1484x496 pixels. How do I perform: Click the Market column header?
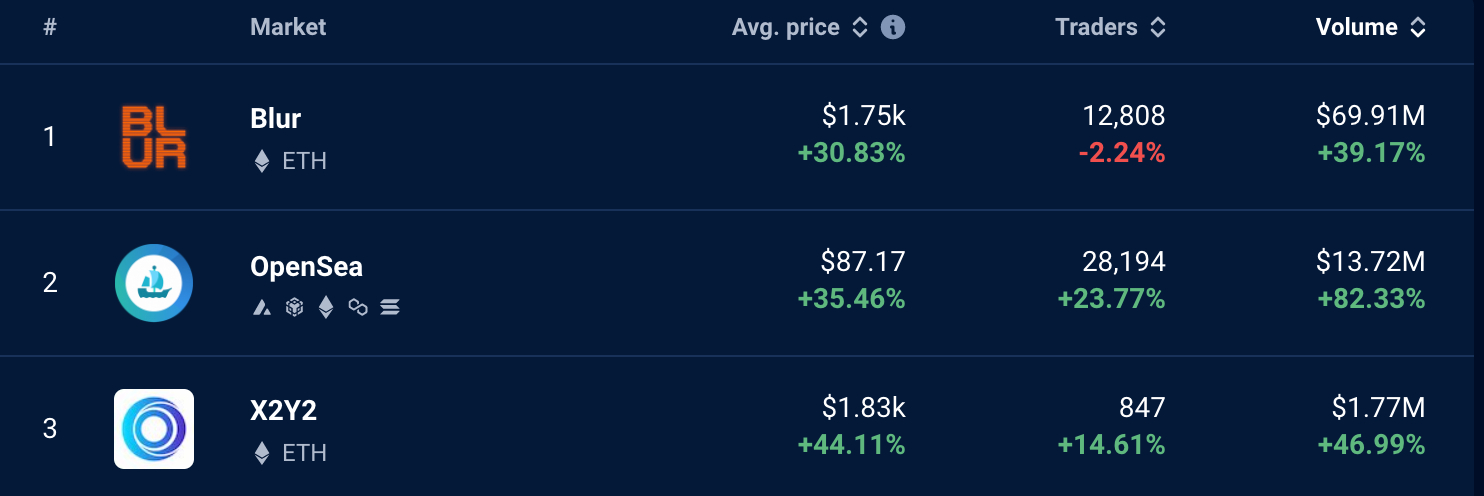click(x=288, y=27)
